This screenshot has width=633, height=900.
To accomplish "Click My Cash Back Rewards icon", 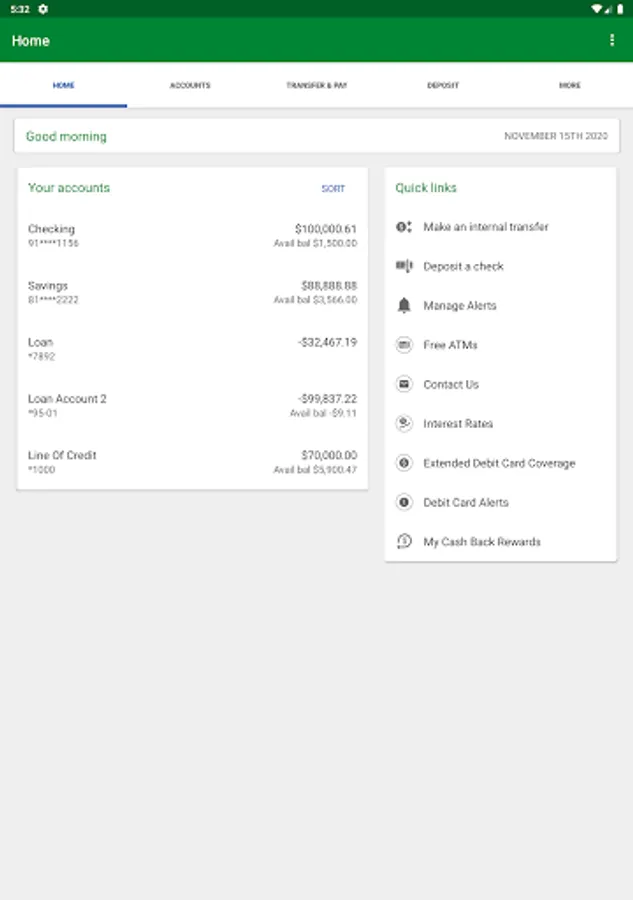I will (x=404, y=542).
